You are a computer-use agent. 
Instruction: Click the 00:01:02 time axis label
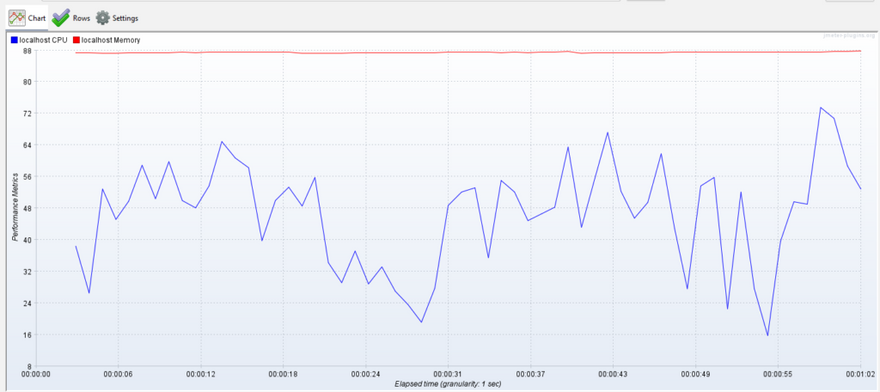pos(860,373)
